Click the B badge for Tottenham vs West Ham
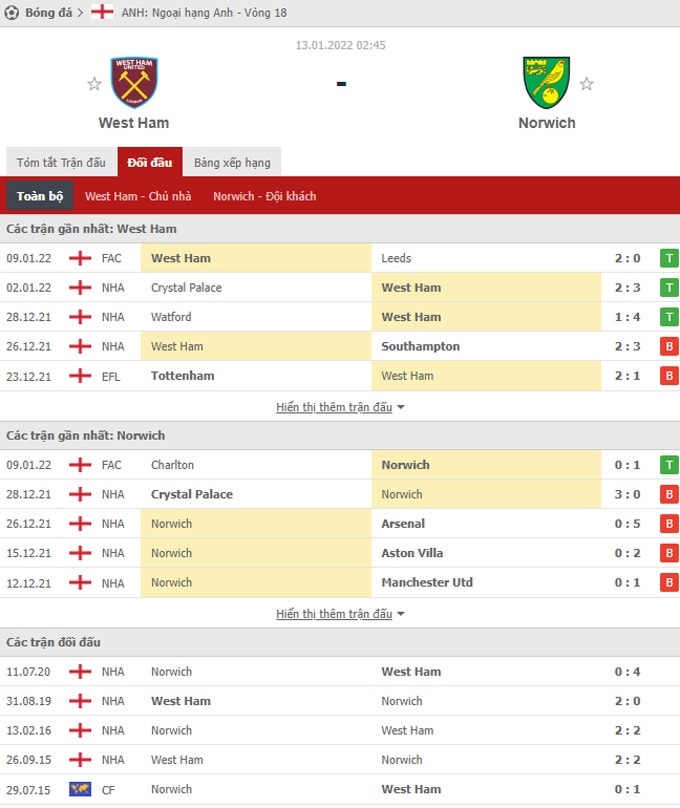This screenshot has height=808, width=680. [x=669, y=376]
